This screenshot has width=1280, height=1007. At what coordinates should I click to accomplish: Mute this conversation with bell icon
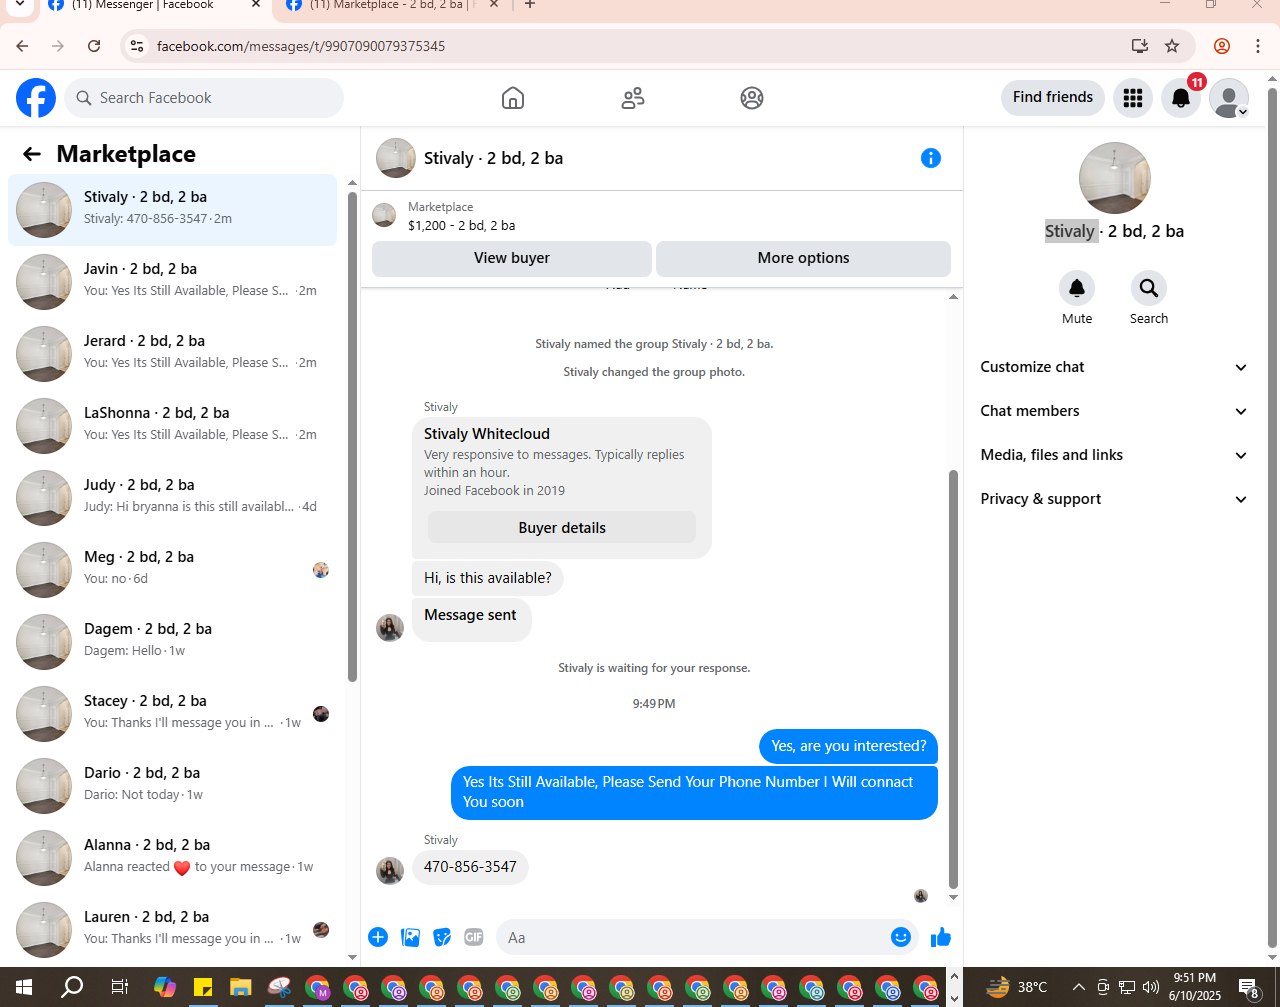coord(1077,288)
